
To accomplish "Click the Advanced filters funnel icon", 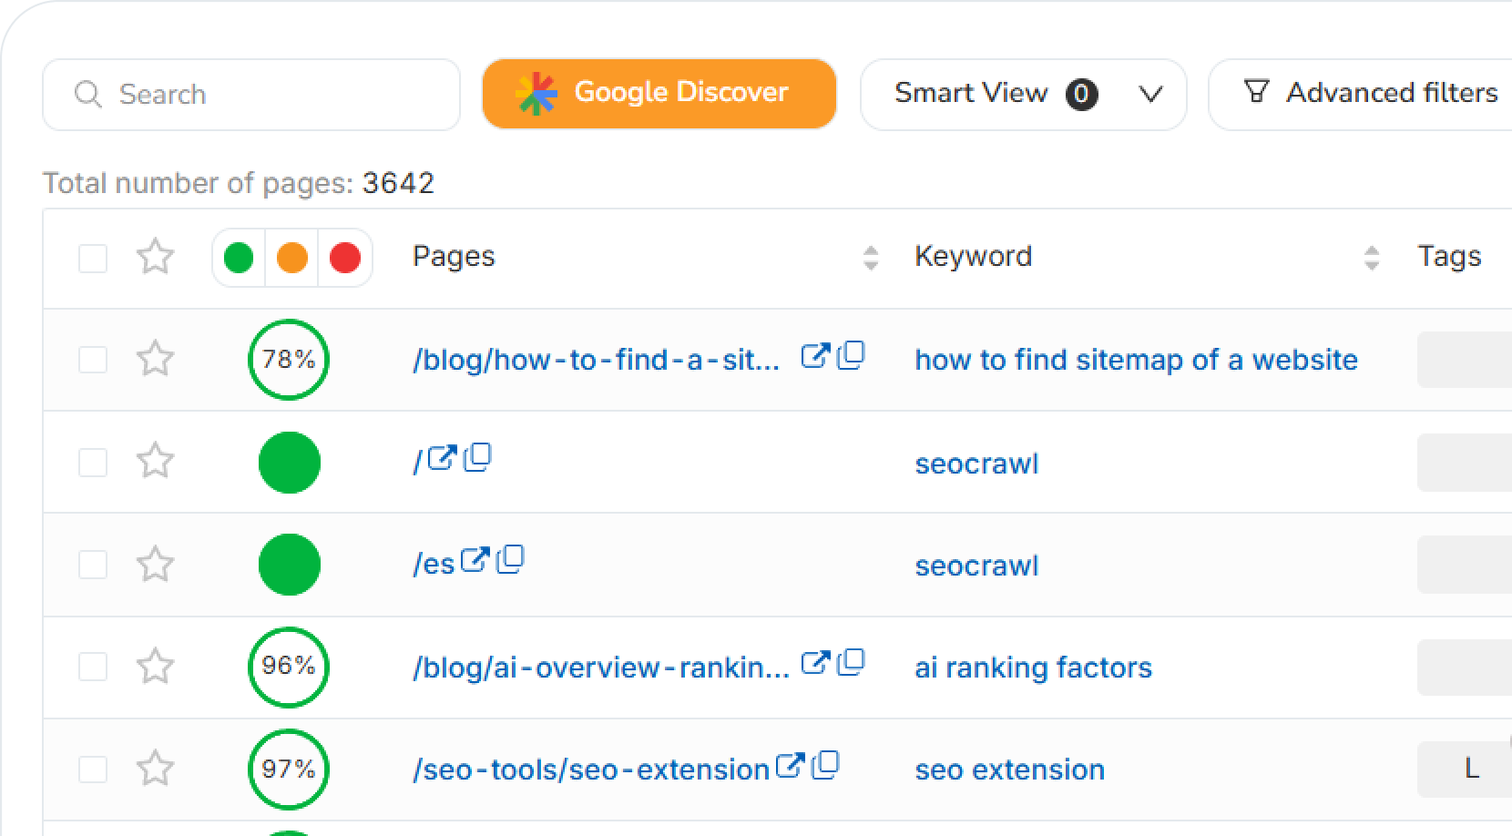I will [1256, 92].
